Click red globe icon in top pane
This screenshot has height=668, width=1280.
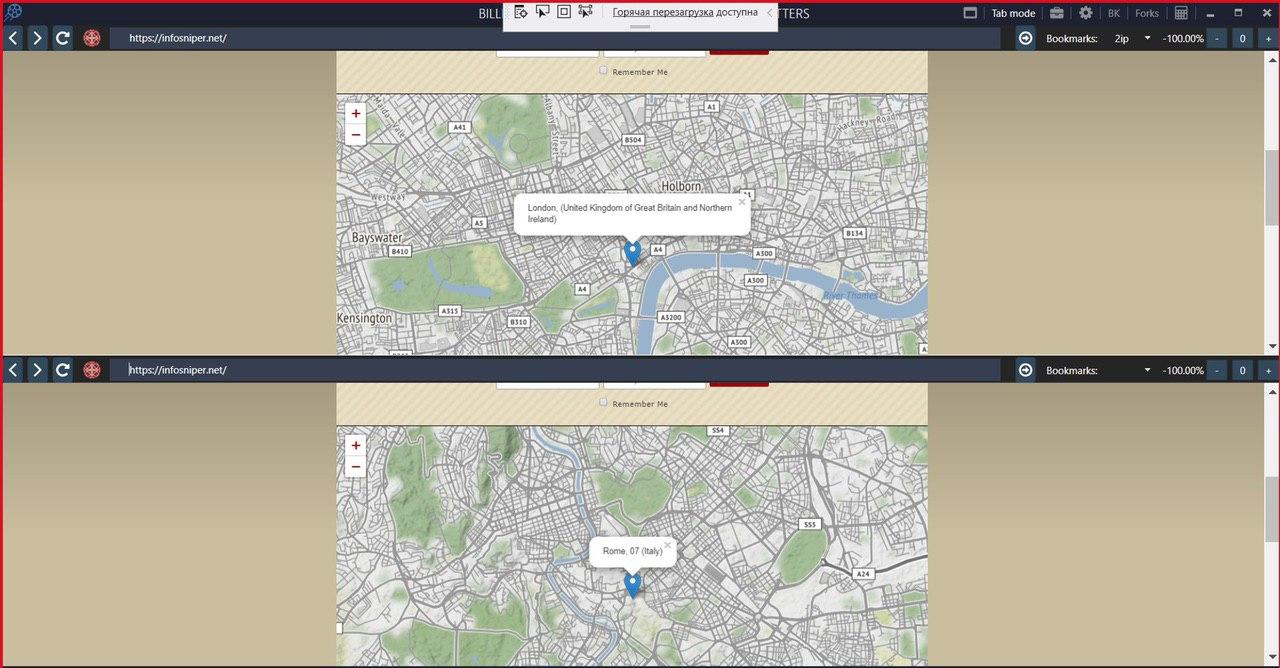(x=92, y=38)
